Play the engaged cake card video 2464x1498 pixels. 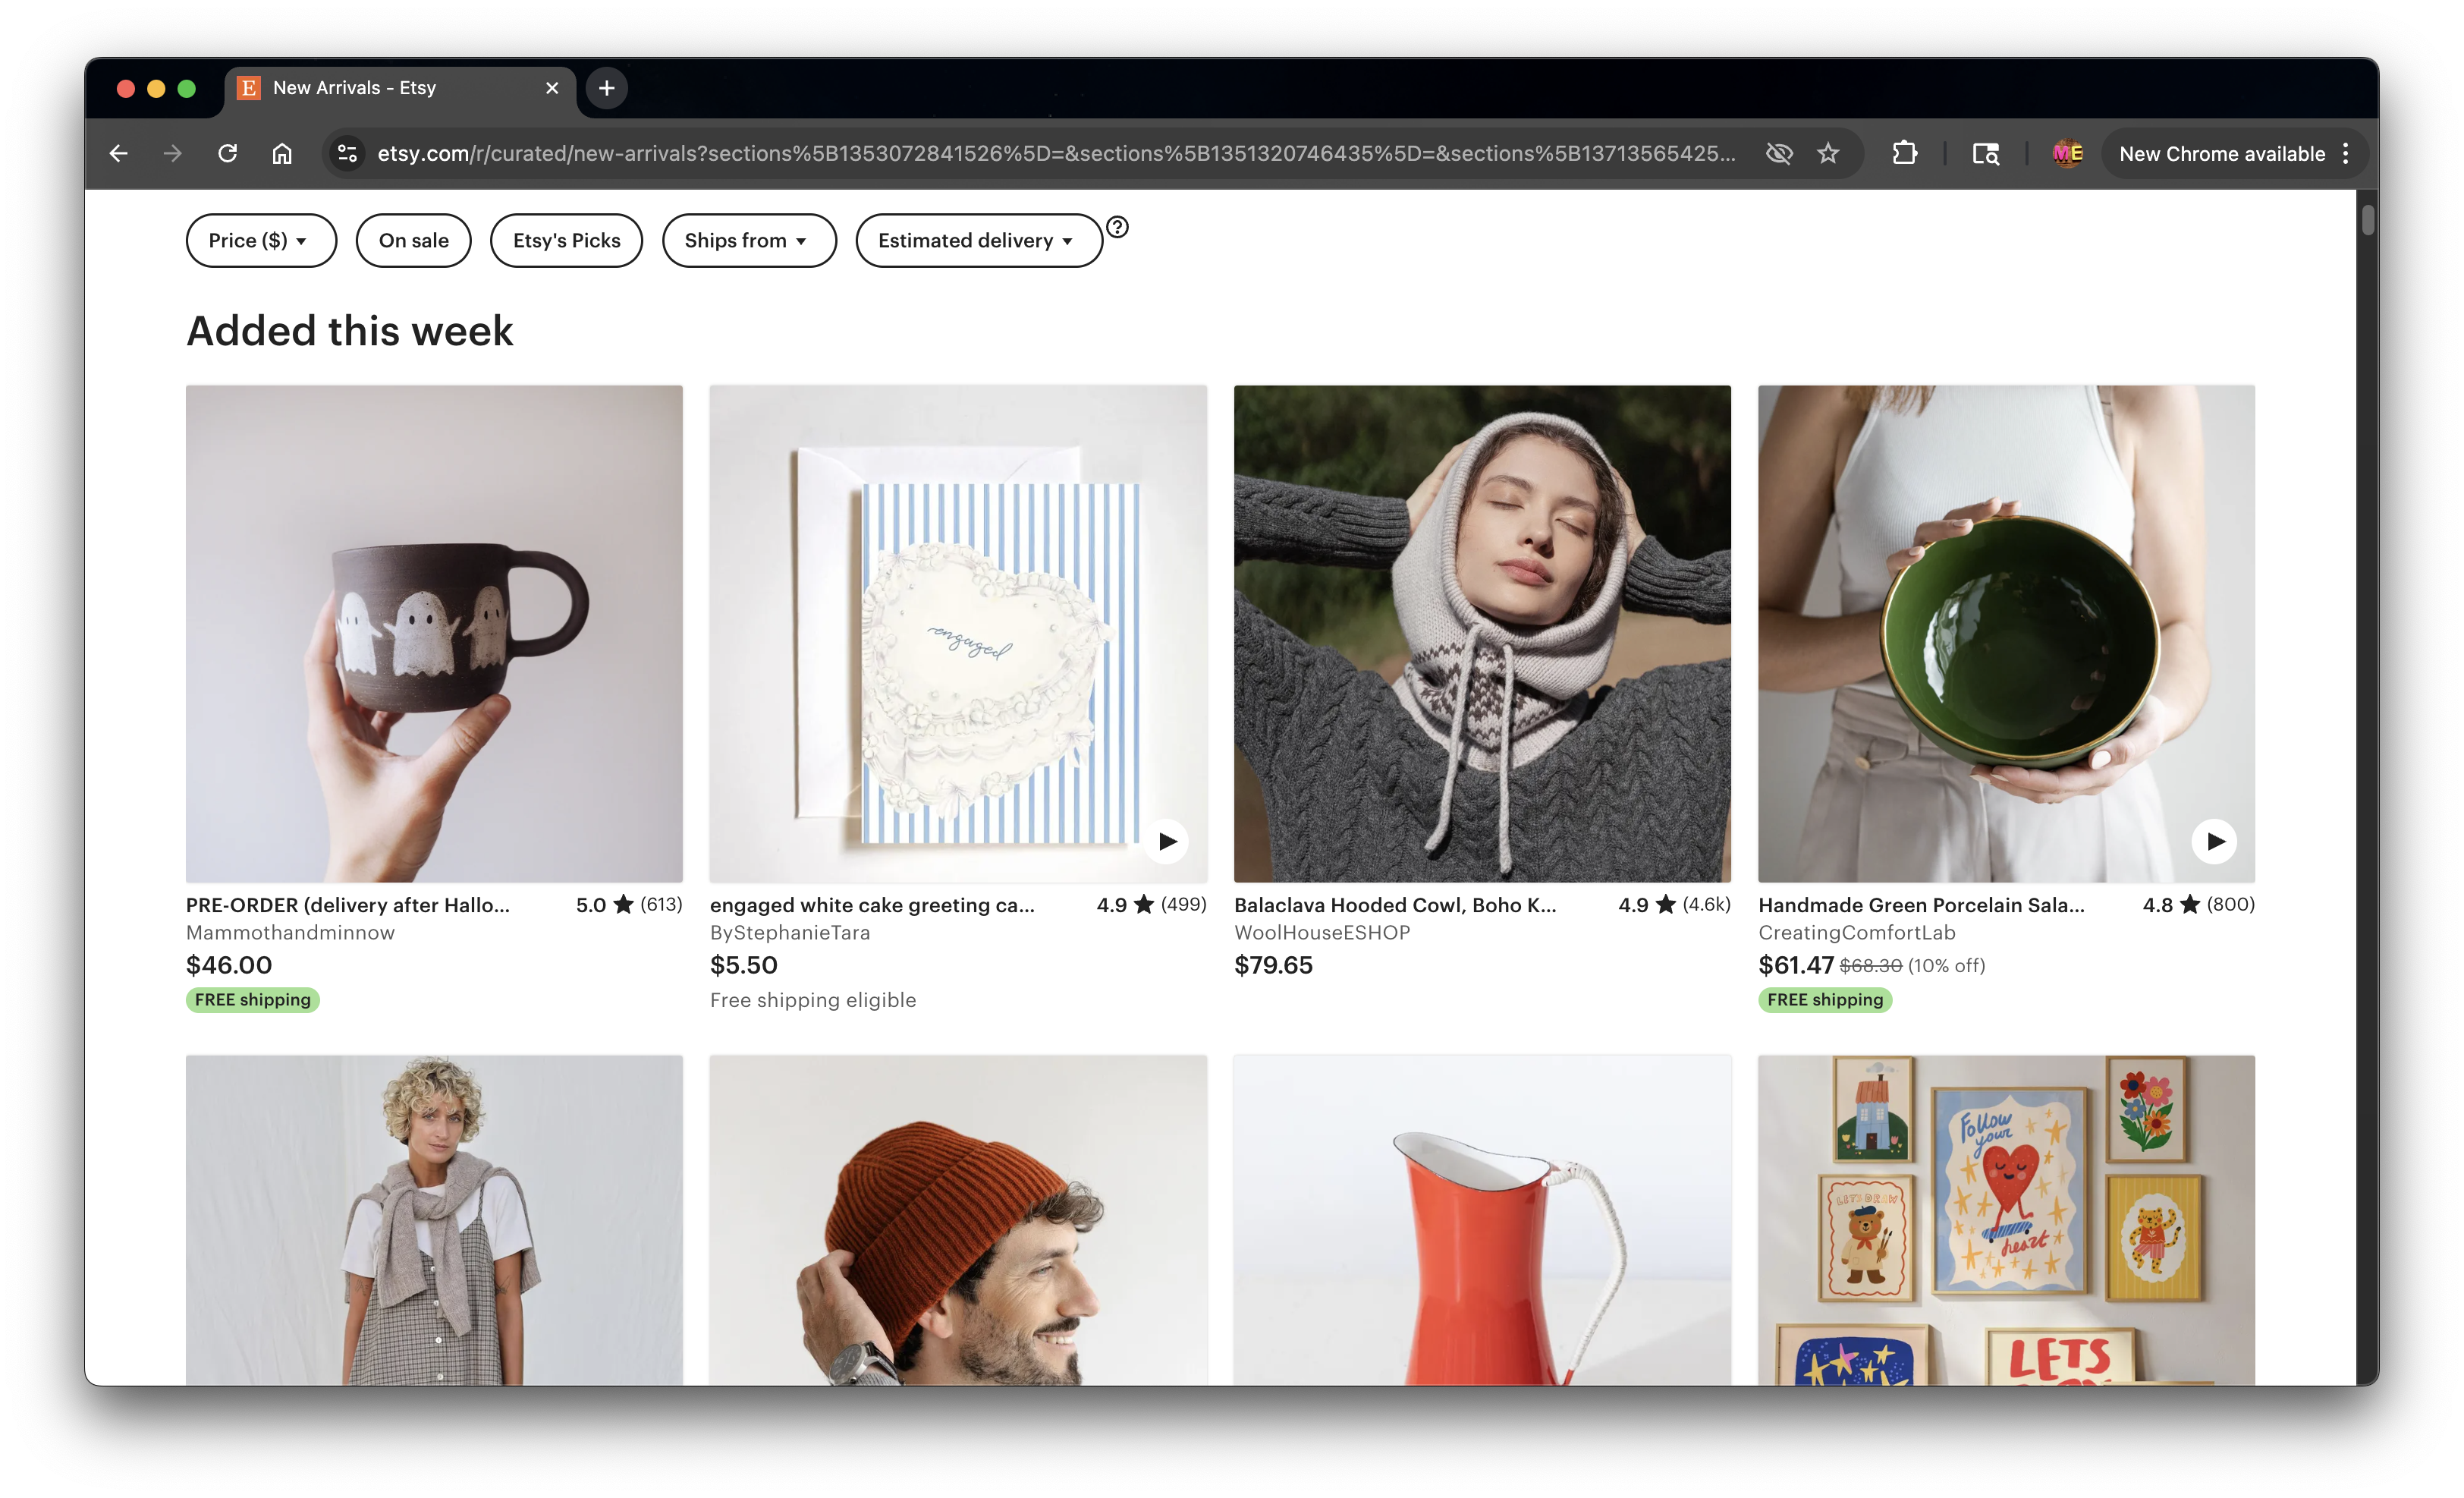[1166, 841]
